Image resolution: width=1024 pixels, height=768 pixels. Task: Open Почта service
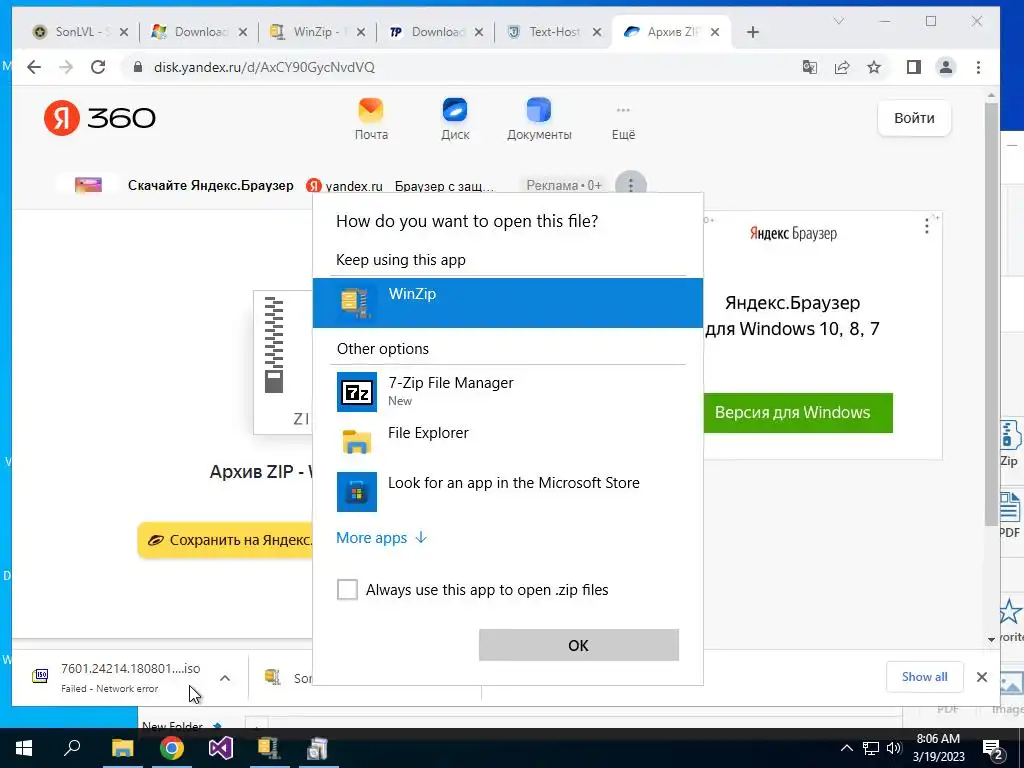click(371, 119)
